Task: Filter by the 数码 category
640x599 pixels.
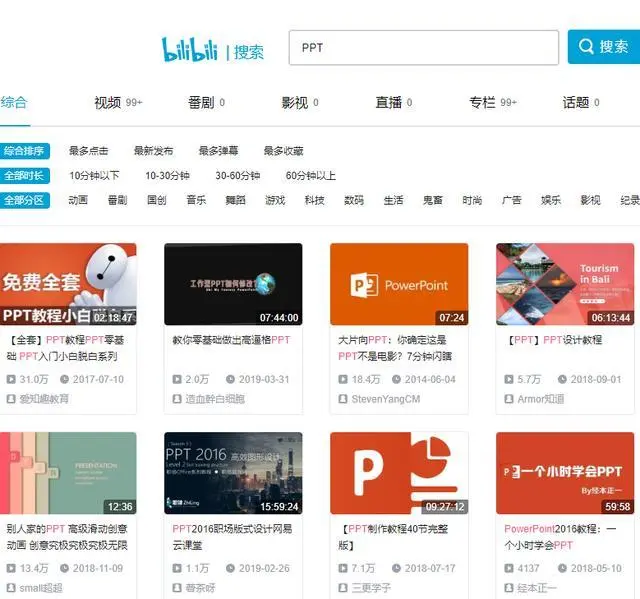Action: click(x=354, y=200)
